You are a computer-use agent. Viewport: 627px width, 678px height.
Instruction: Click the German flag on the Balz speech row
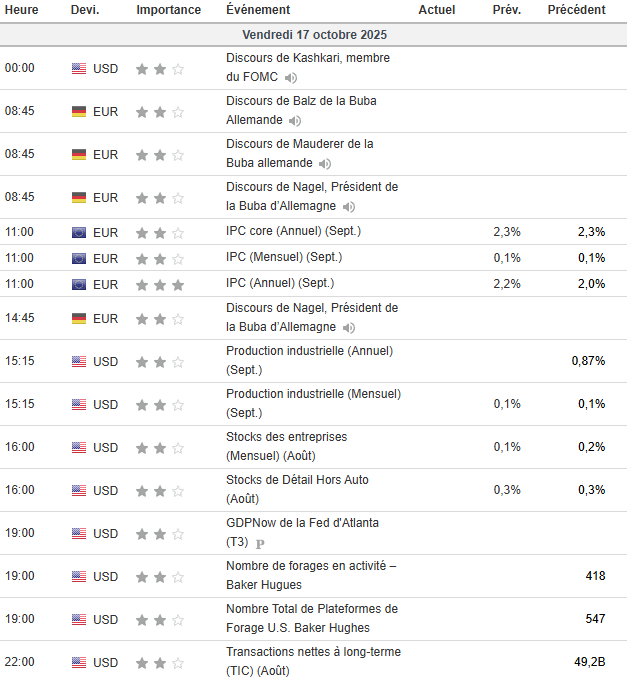click(79, 112)
